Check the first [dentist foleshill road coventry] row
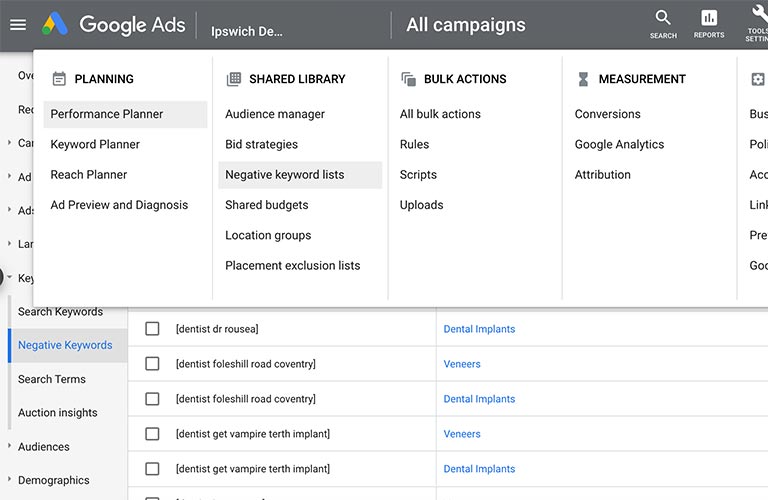Image resolution: width=768 pixels, height=500 pixels. point(152,364)
